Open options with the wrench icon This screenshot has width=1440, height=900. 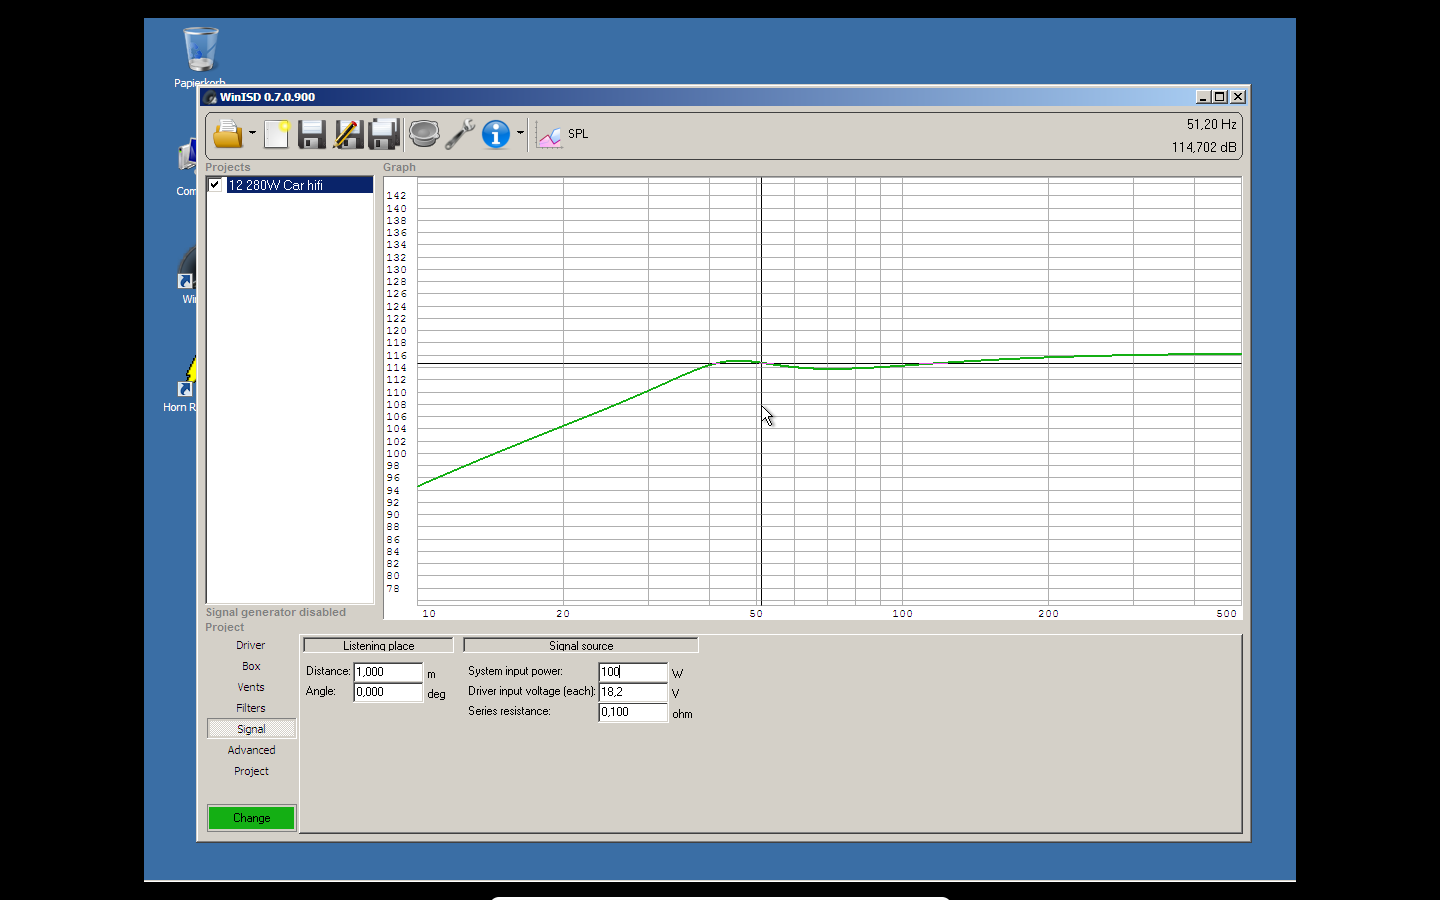460,133
